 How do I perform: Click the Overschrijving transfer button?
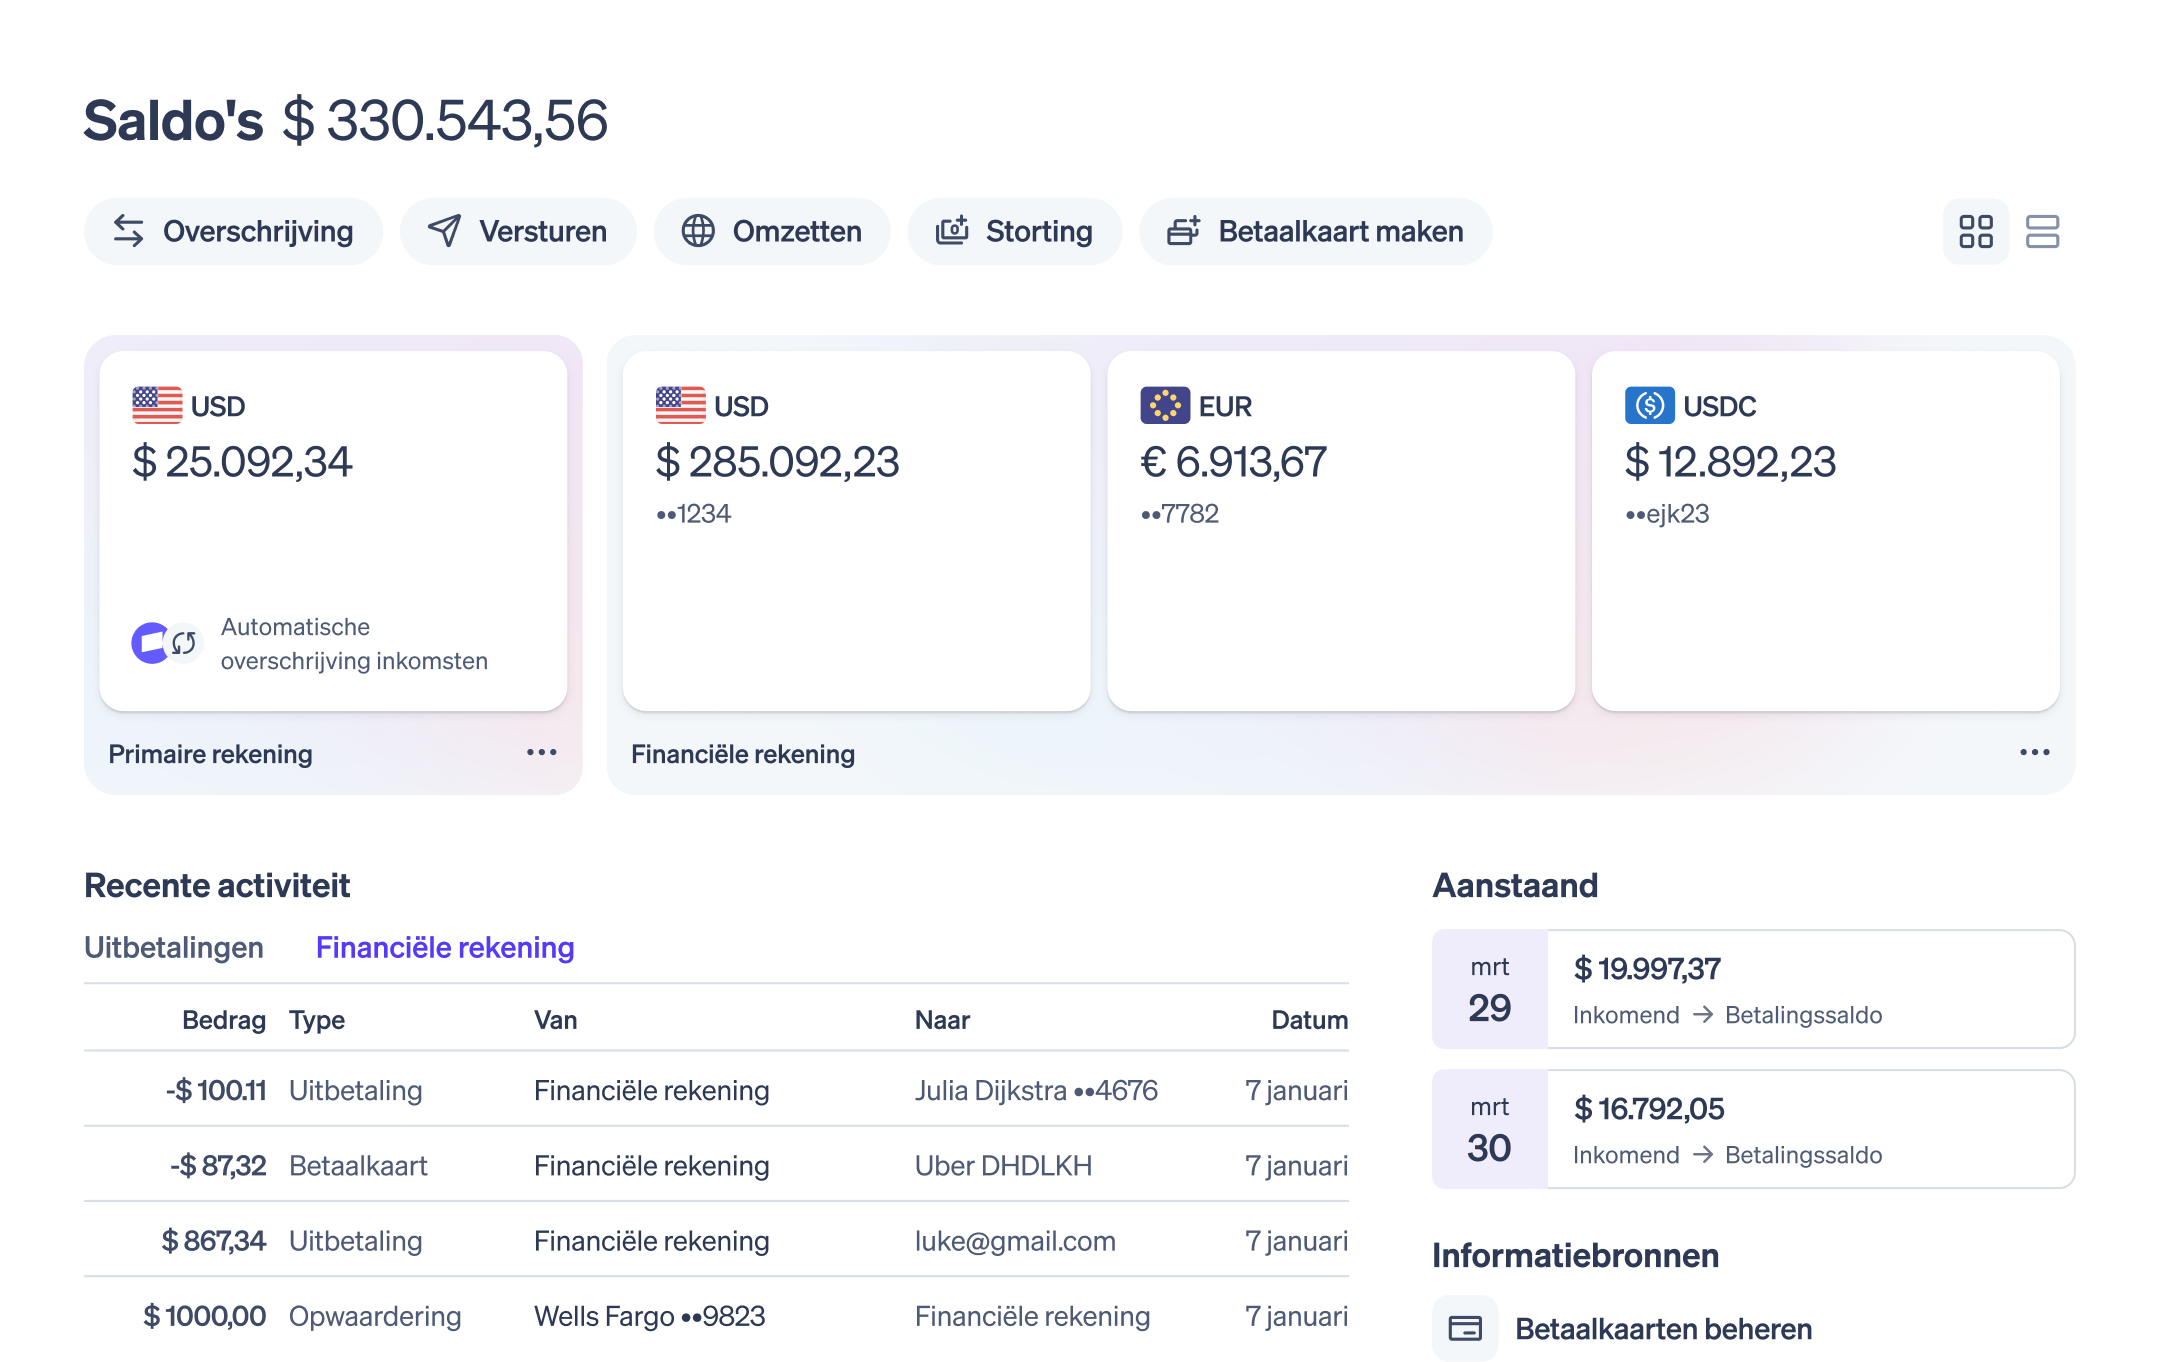pos(233,232)
